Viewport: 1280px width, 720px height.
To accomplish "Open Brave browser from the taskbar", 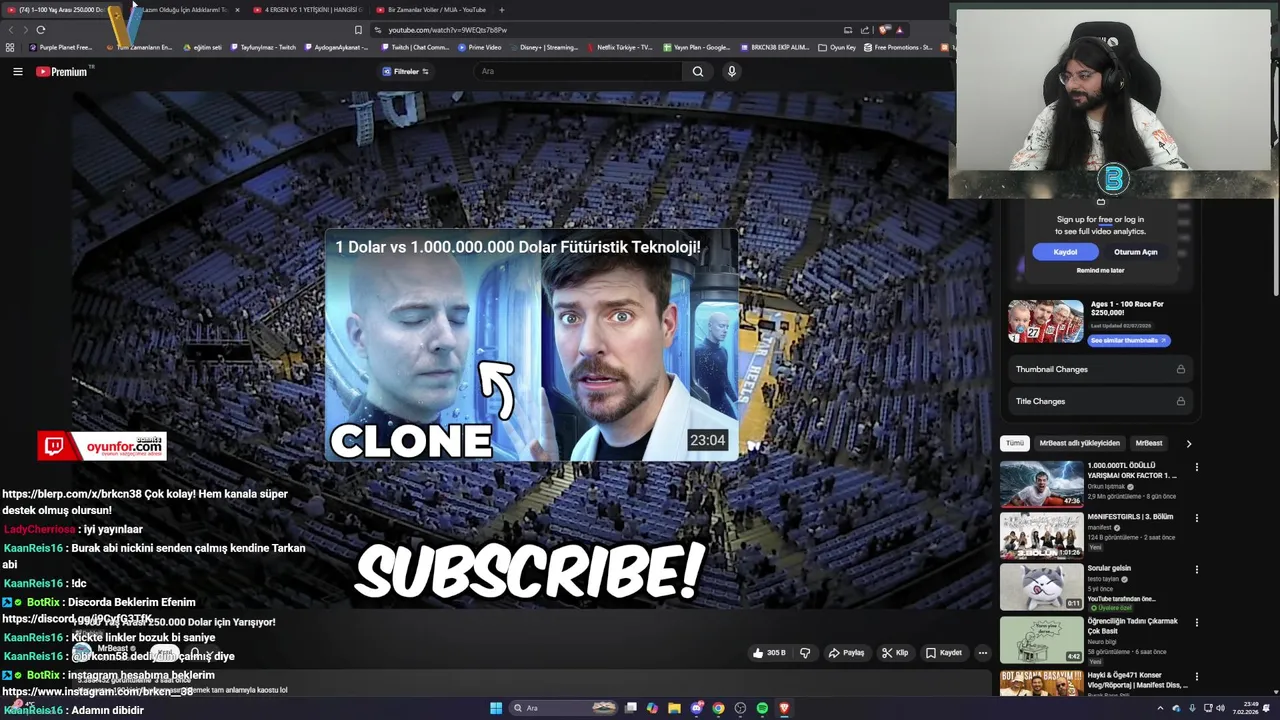I will [x=784, y=708].
